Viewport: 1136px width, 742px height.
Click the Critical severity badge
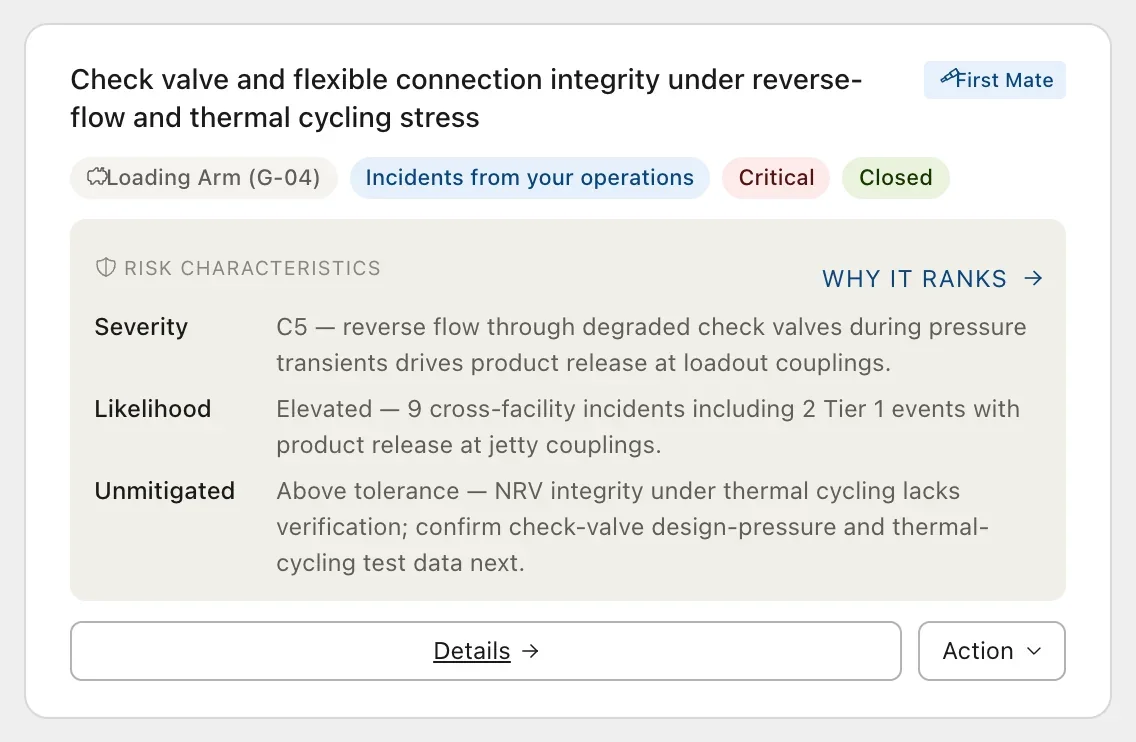click(776, 178)
